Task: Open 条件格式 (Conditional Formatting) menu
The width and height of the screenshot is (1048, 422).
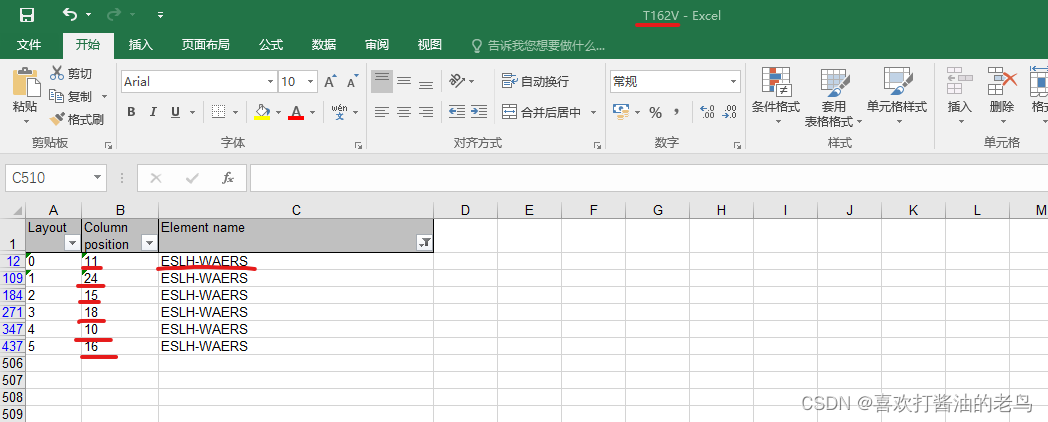Action: pyautogui.click(x=776, y=95)
